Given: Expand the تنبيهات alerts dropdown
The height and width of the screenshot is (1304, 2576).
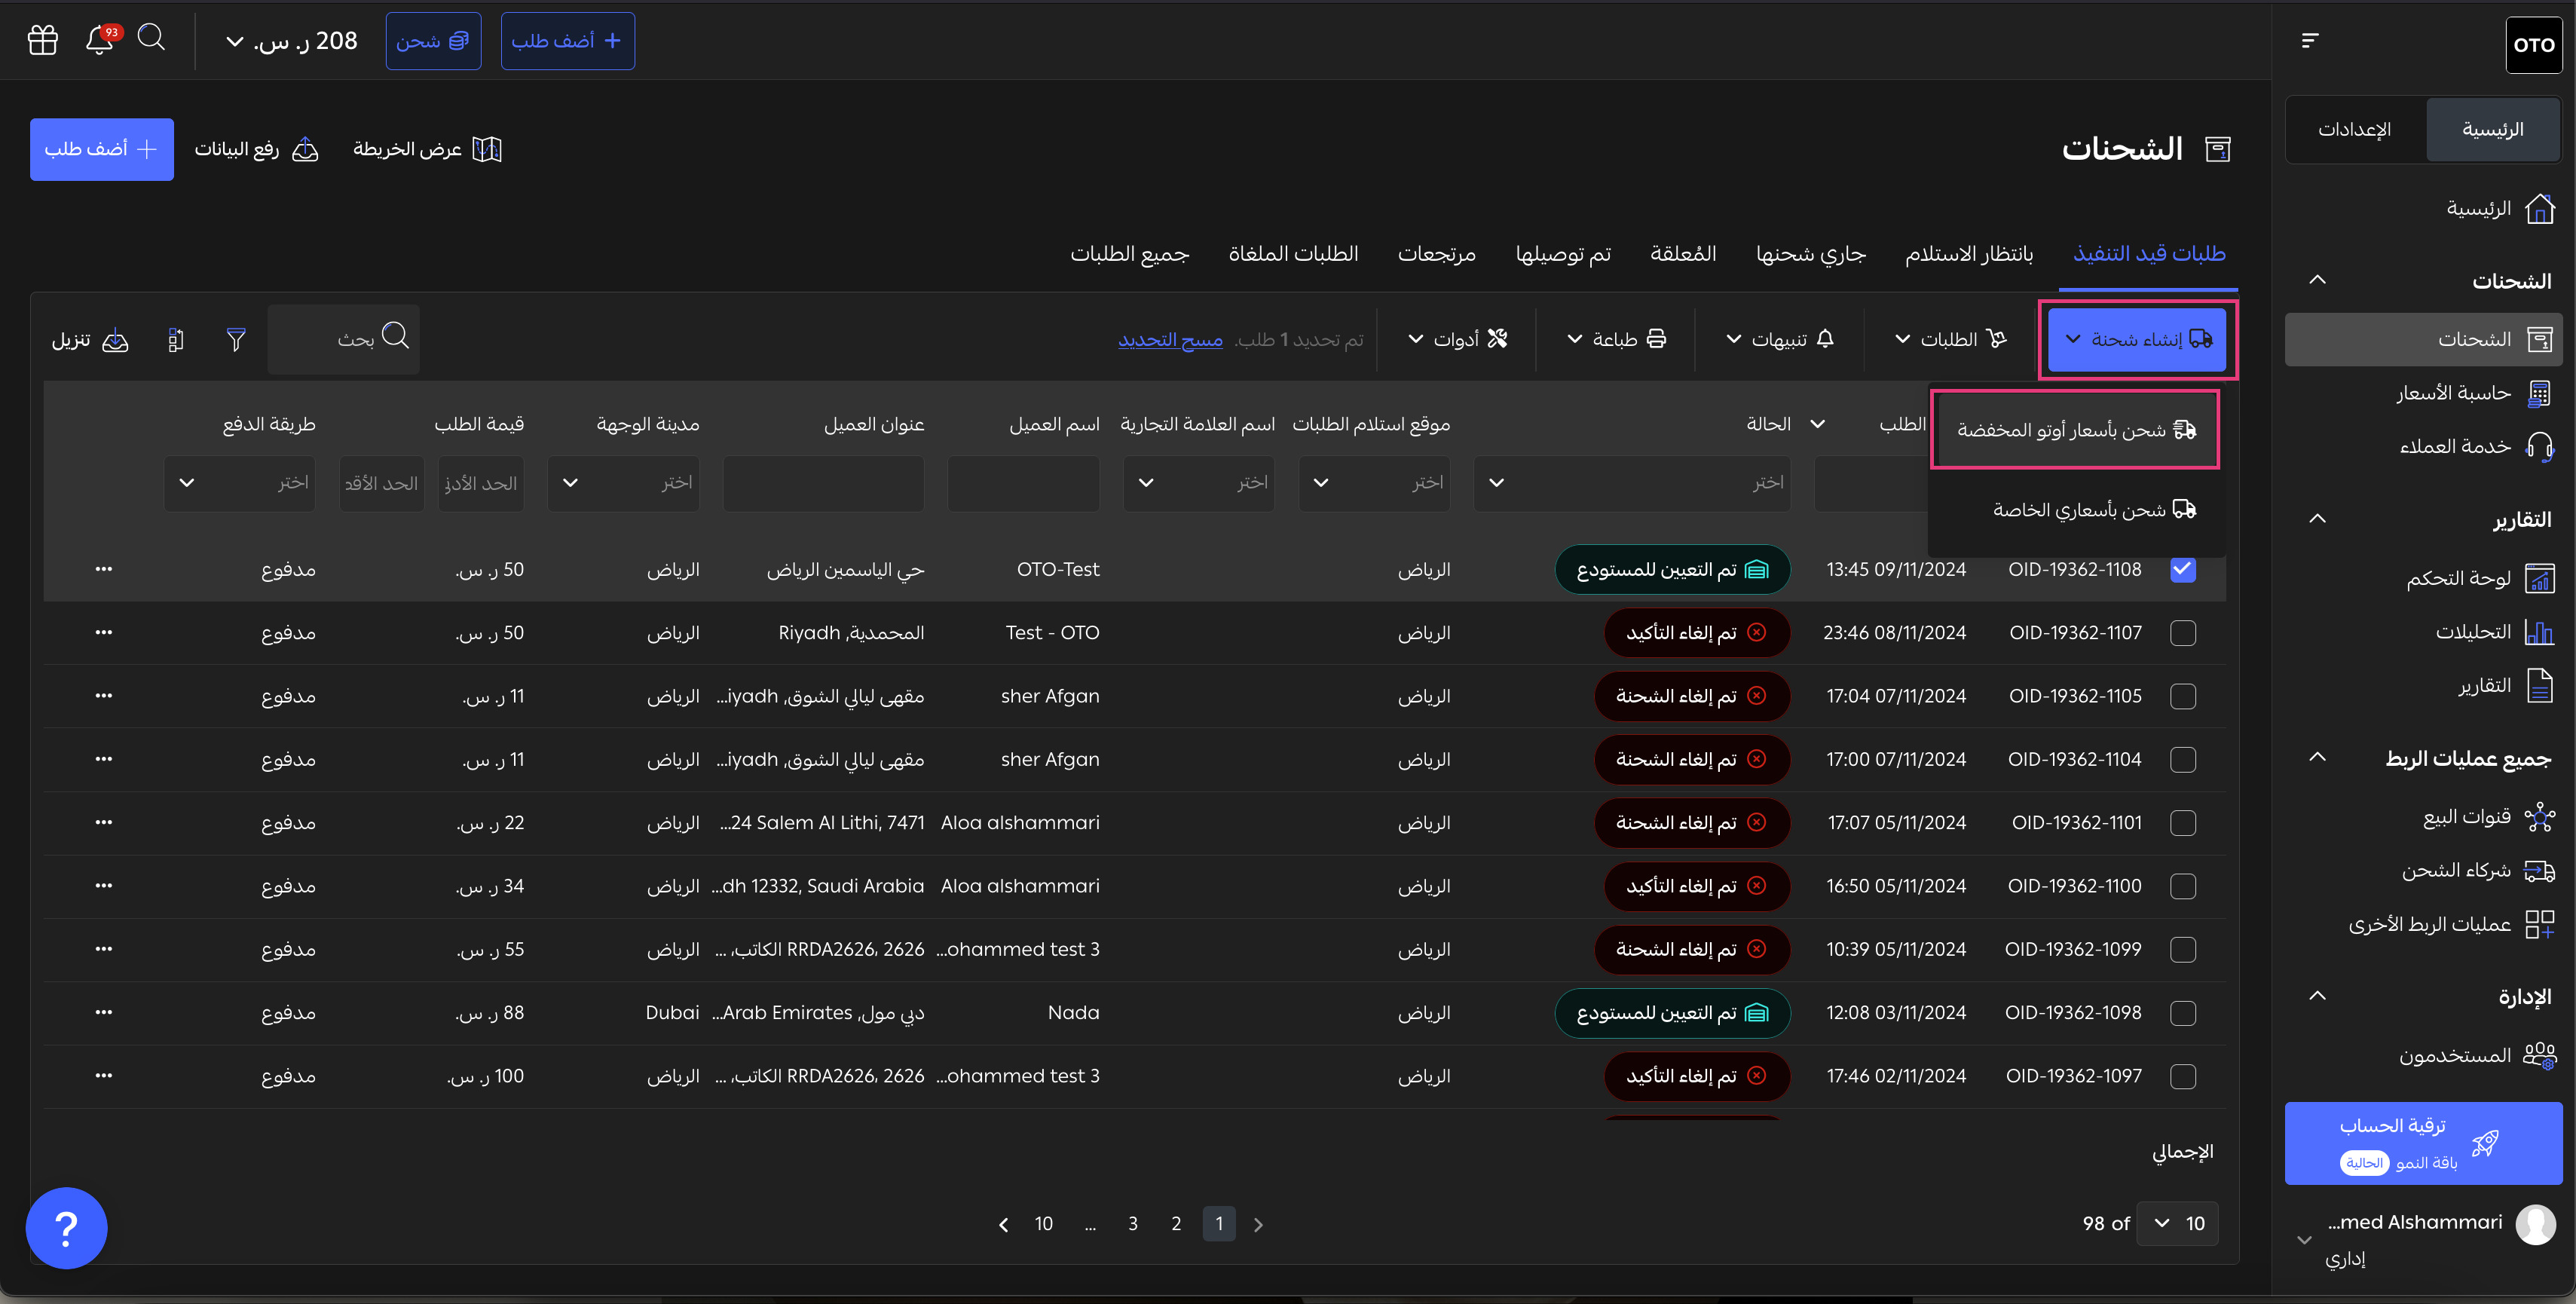Looking at the screenshot, I should coord(1780,339).
